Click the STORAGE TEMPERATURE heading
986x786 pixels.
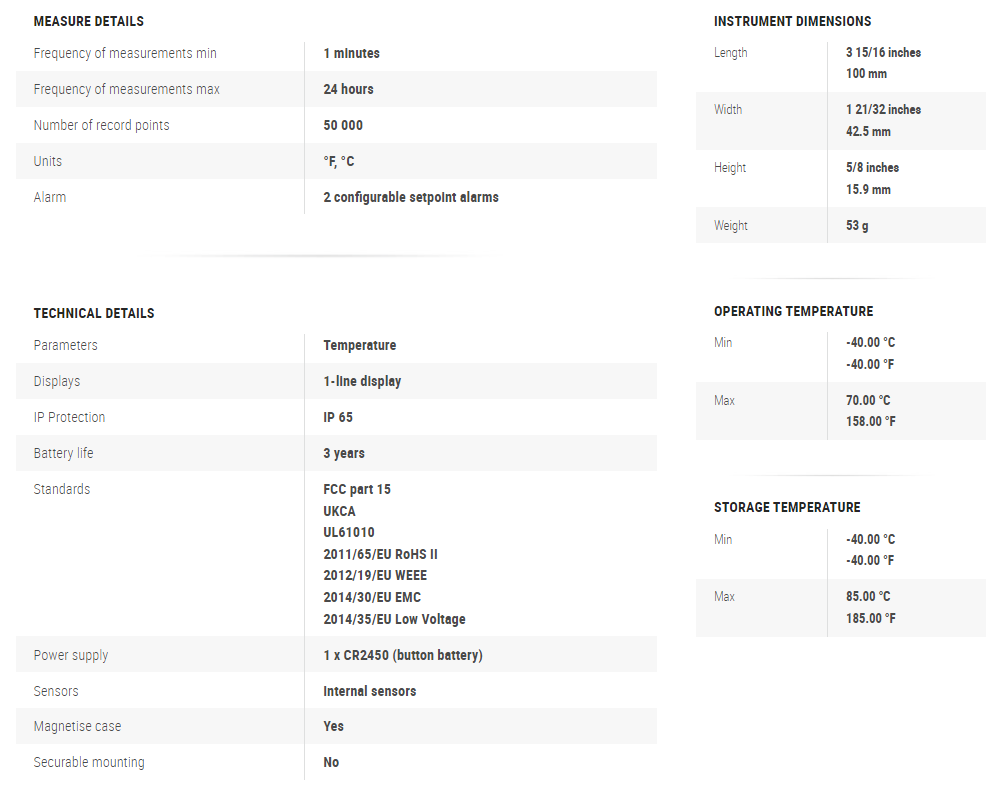[787, 507]
